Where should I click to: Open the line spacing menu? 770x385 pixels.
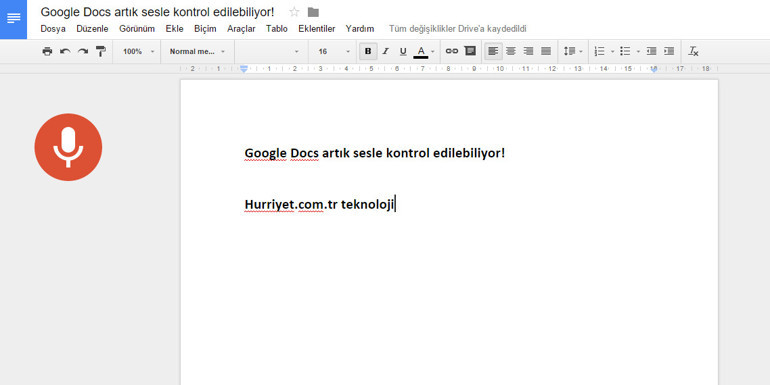(x=573, y=51)
